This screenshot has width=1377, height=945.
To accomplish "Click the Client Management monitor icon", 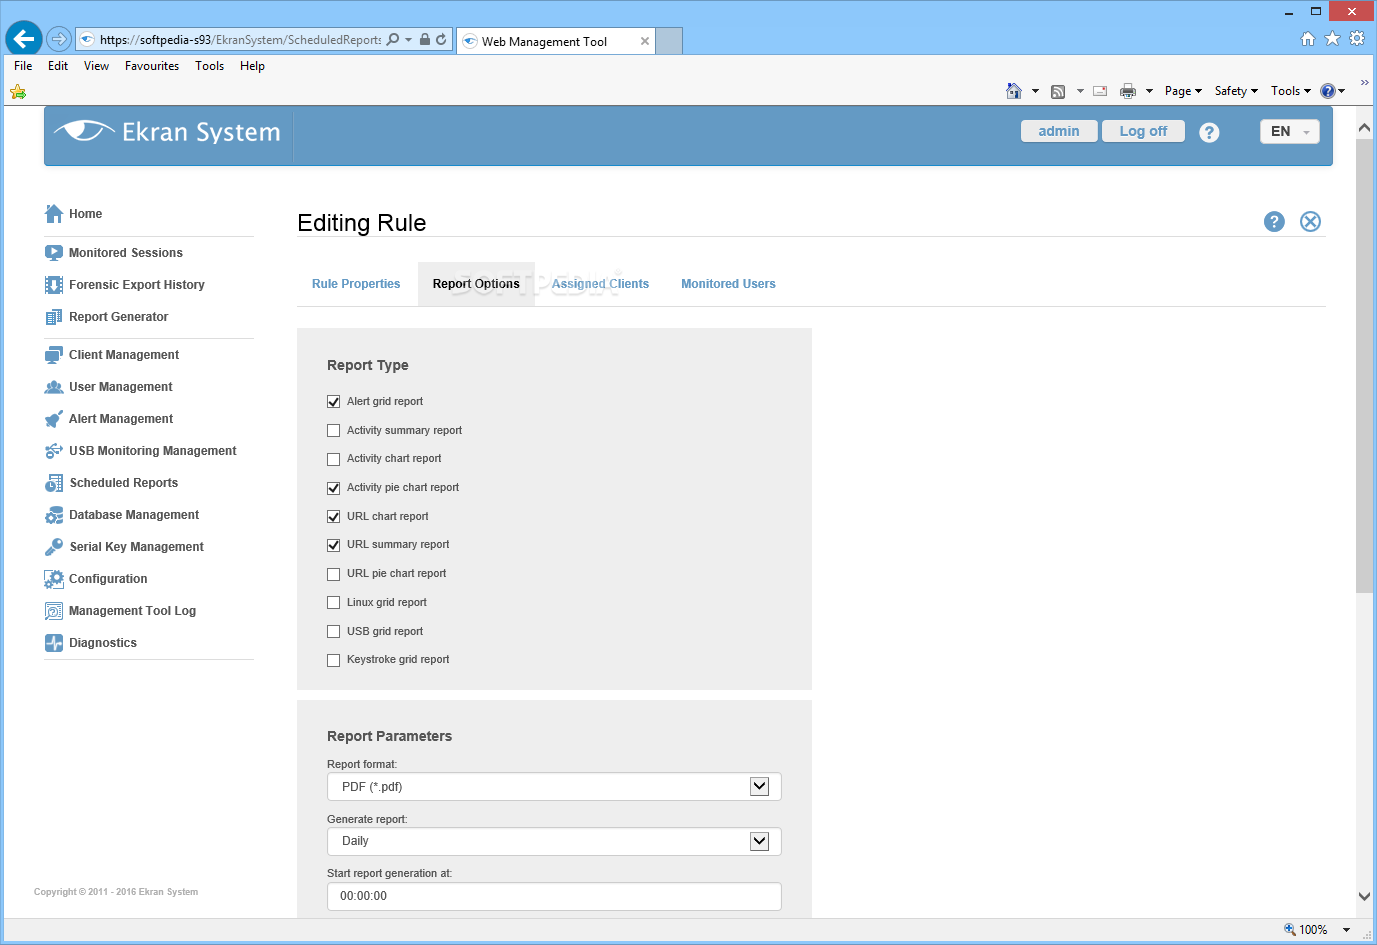I will (x=54, y=355).
